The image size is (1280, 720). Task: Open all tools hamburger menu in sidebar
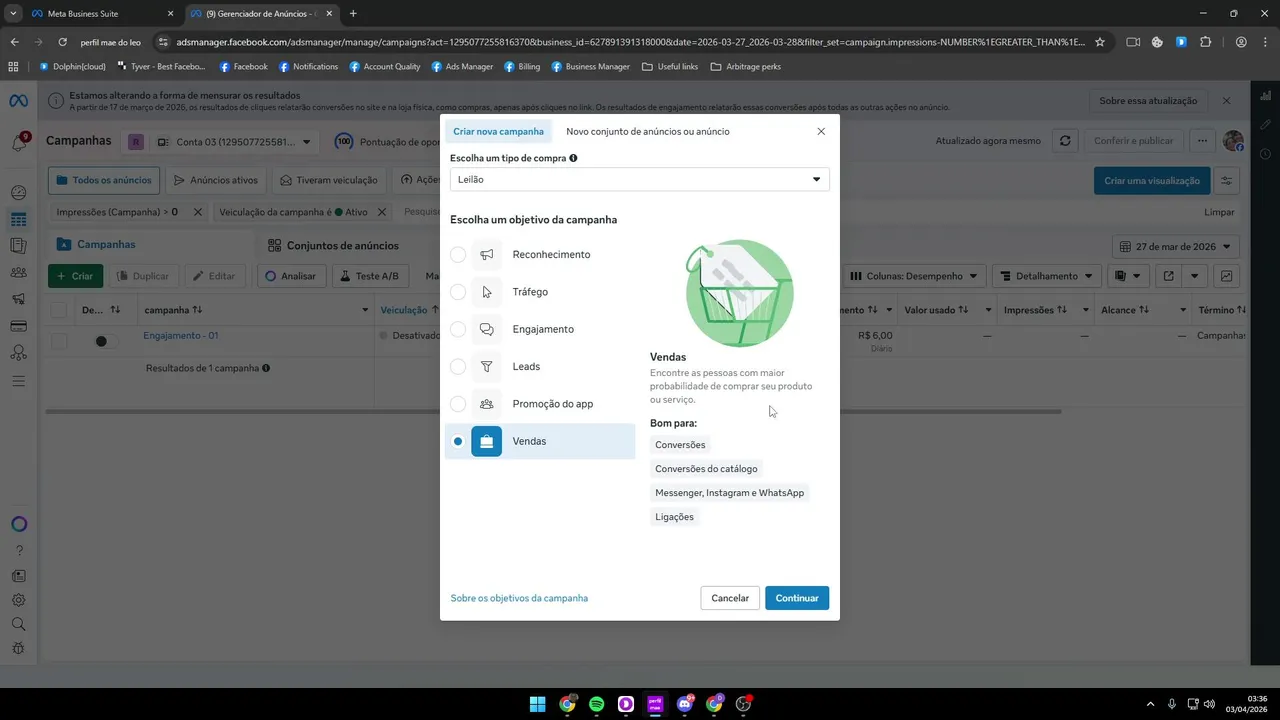click(18, 381)
